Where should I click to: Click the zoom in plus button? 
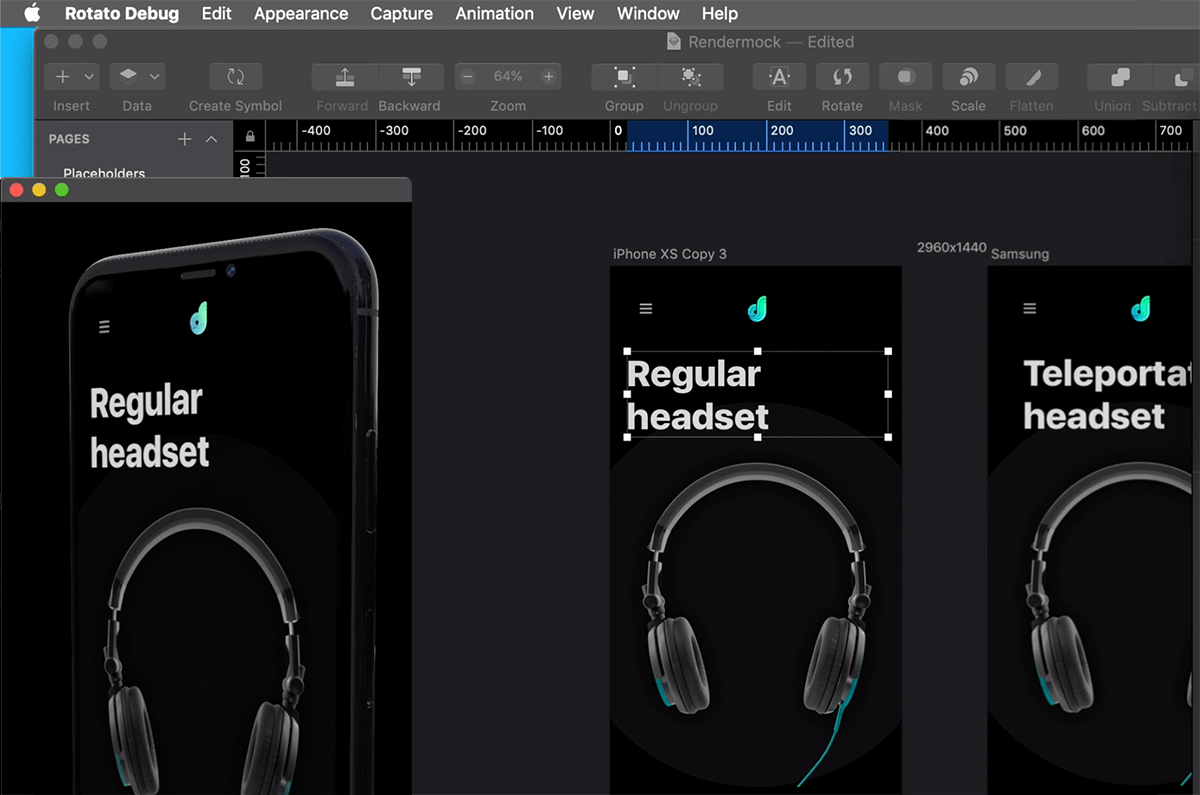pyautogui.click(x=548, y=76)
